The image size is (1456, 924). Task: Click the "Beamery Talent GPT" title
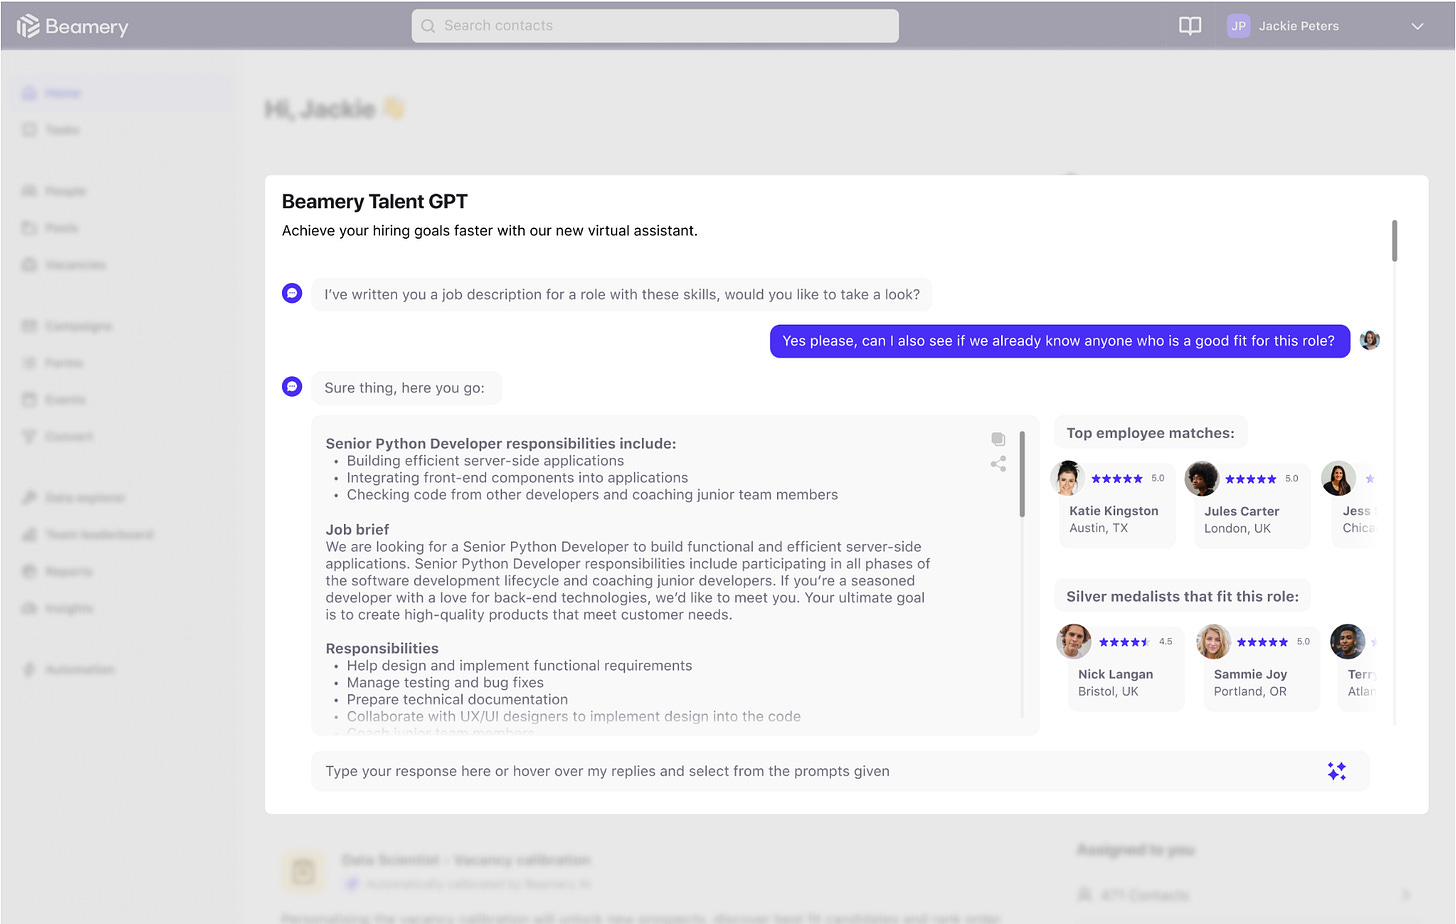pos(375,202)
